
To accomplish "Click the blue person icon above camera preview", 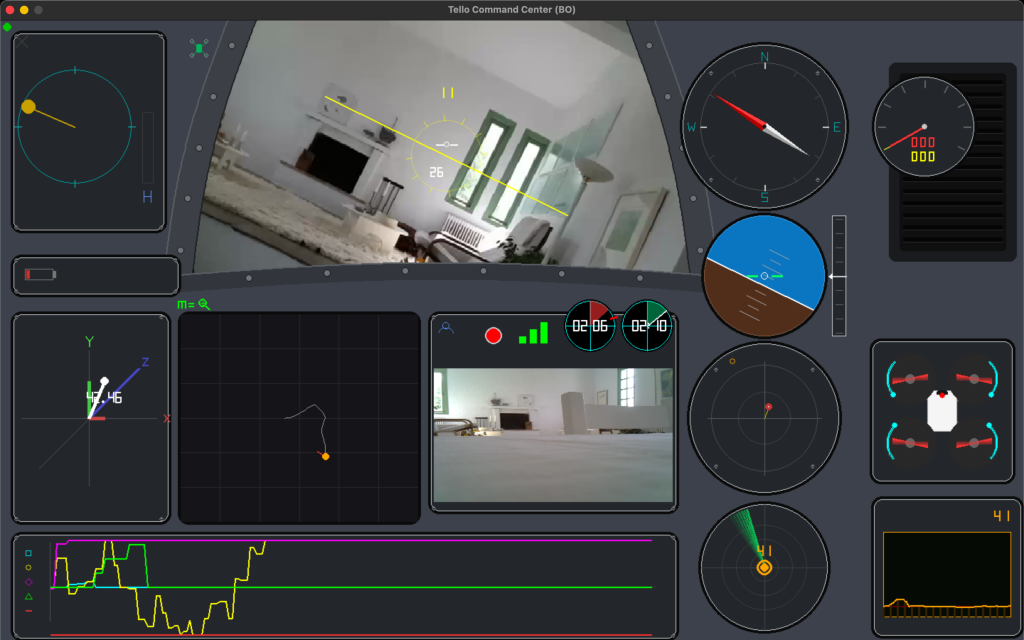I will 446,327.
